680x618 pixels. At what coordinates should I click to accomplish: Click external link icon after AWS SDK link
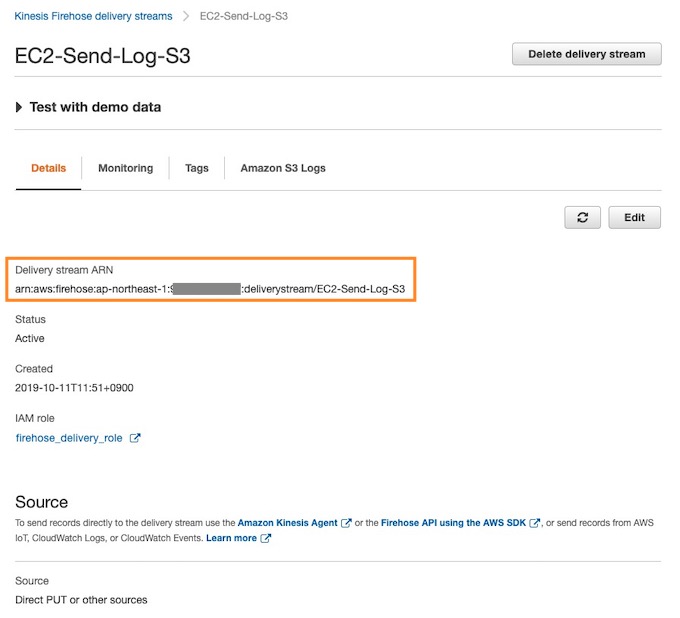(534, 523)
